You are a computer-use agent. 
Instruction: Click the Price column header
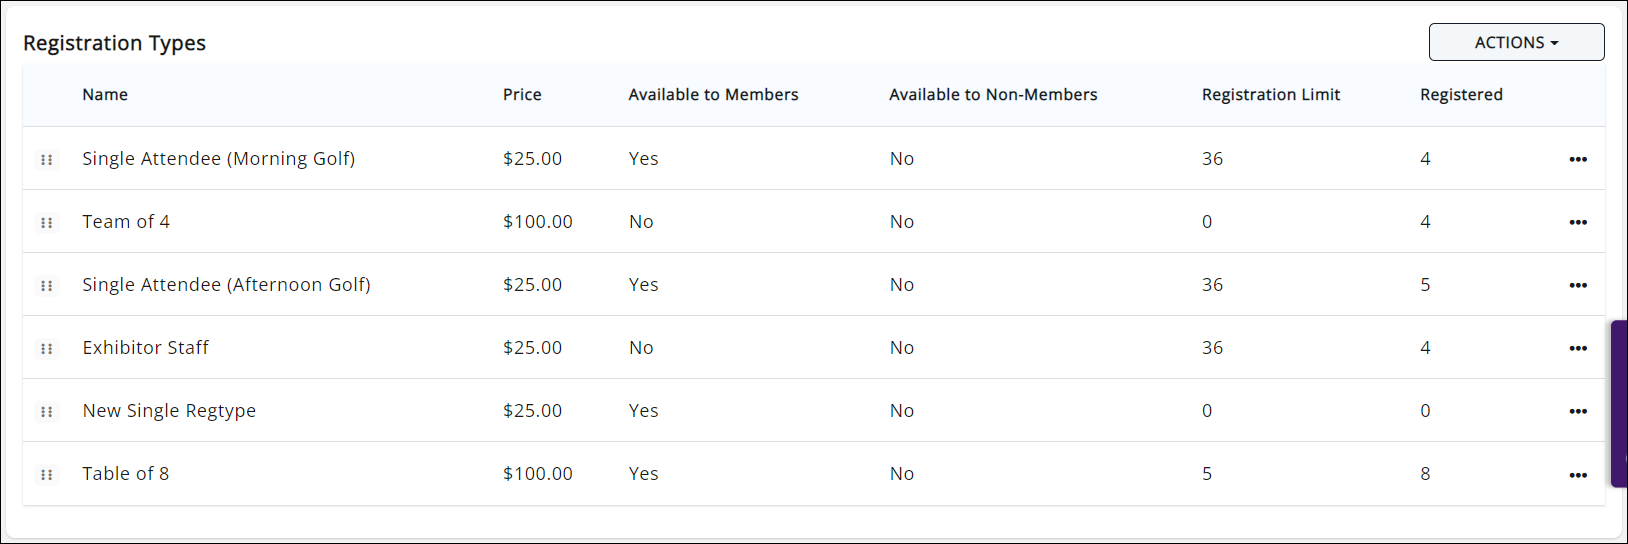(522, 95)
